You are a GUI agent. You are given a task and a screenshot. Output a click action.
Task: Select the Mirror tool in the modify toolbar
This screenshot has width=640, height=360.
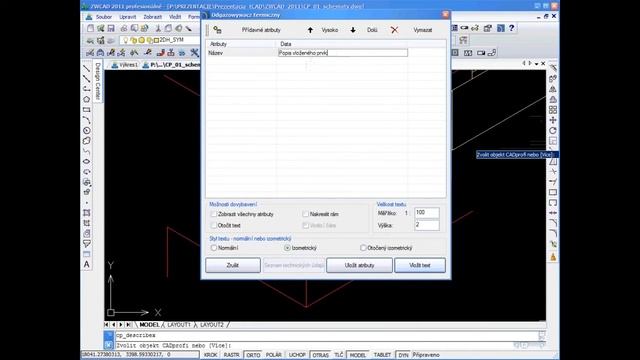553,89
